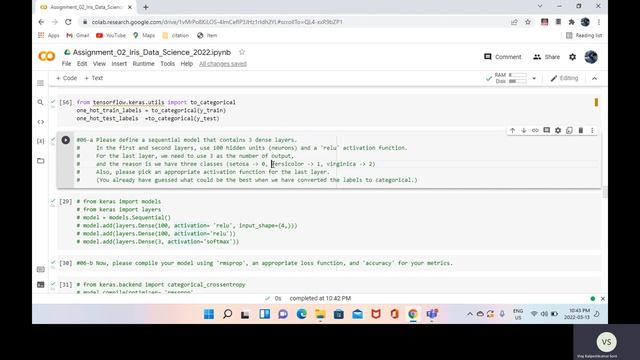Show hidden system tray icons chevron

point(470,314)
